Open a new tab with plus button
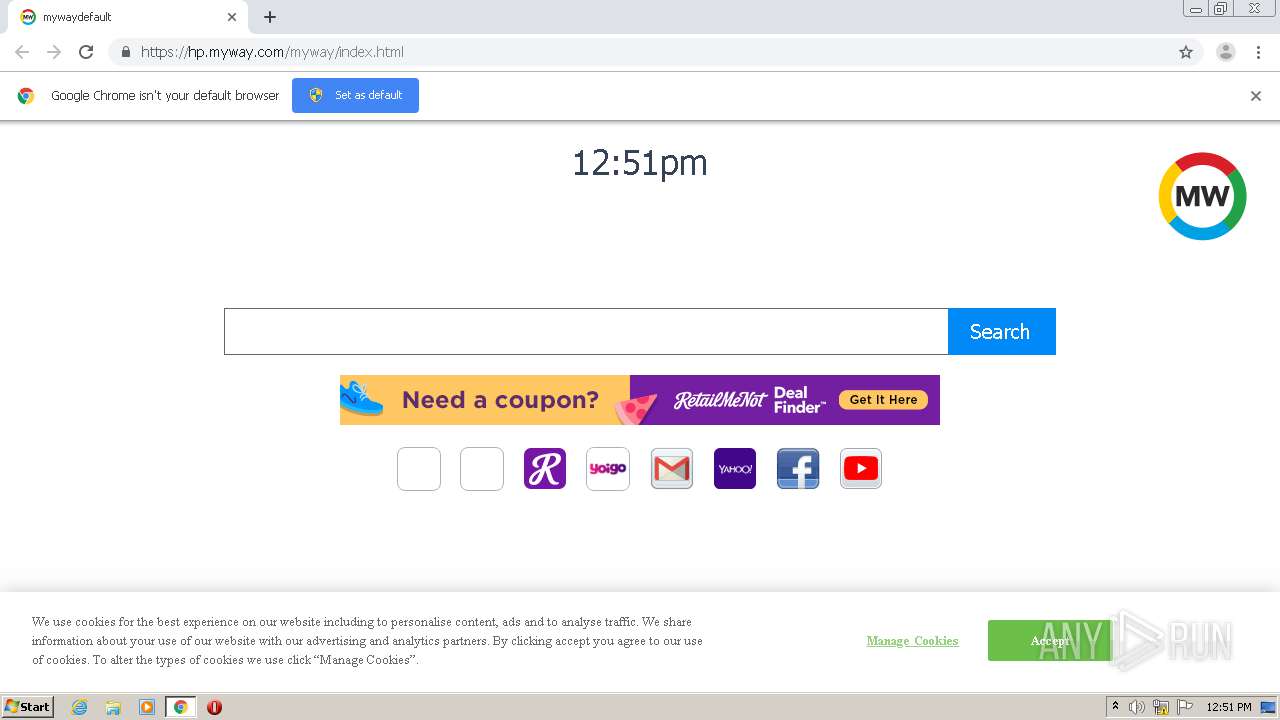The height and width of the screenshot is (720, 1280). click(x=270, y=17)
